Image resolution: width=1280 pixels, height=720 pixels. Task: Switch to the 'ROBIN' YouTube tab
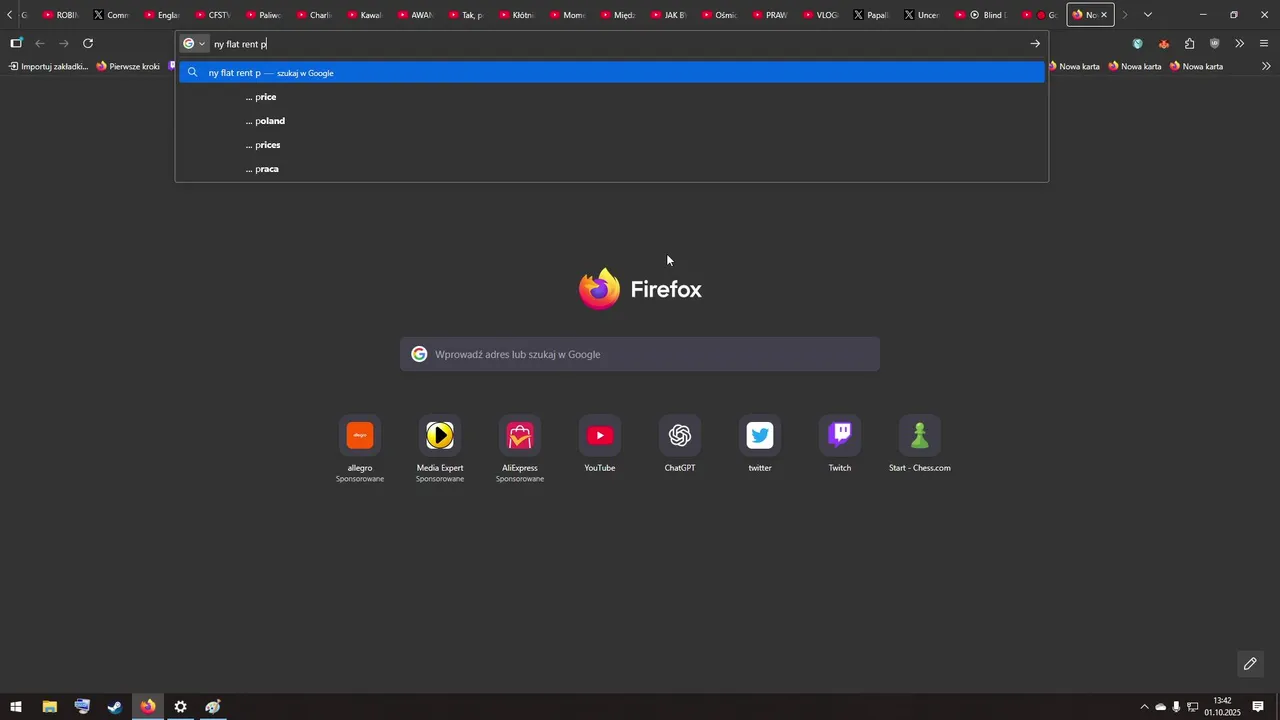point(60,15)
